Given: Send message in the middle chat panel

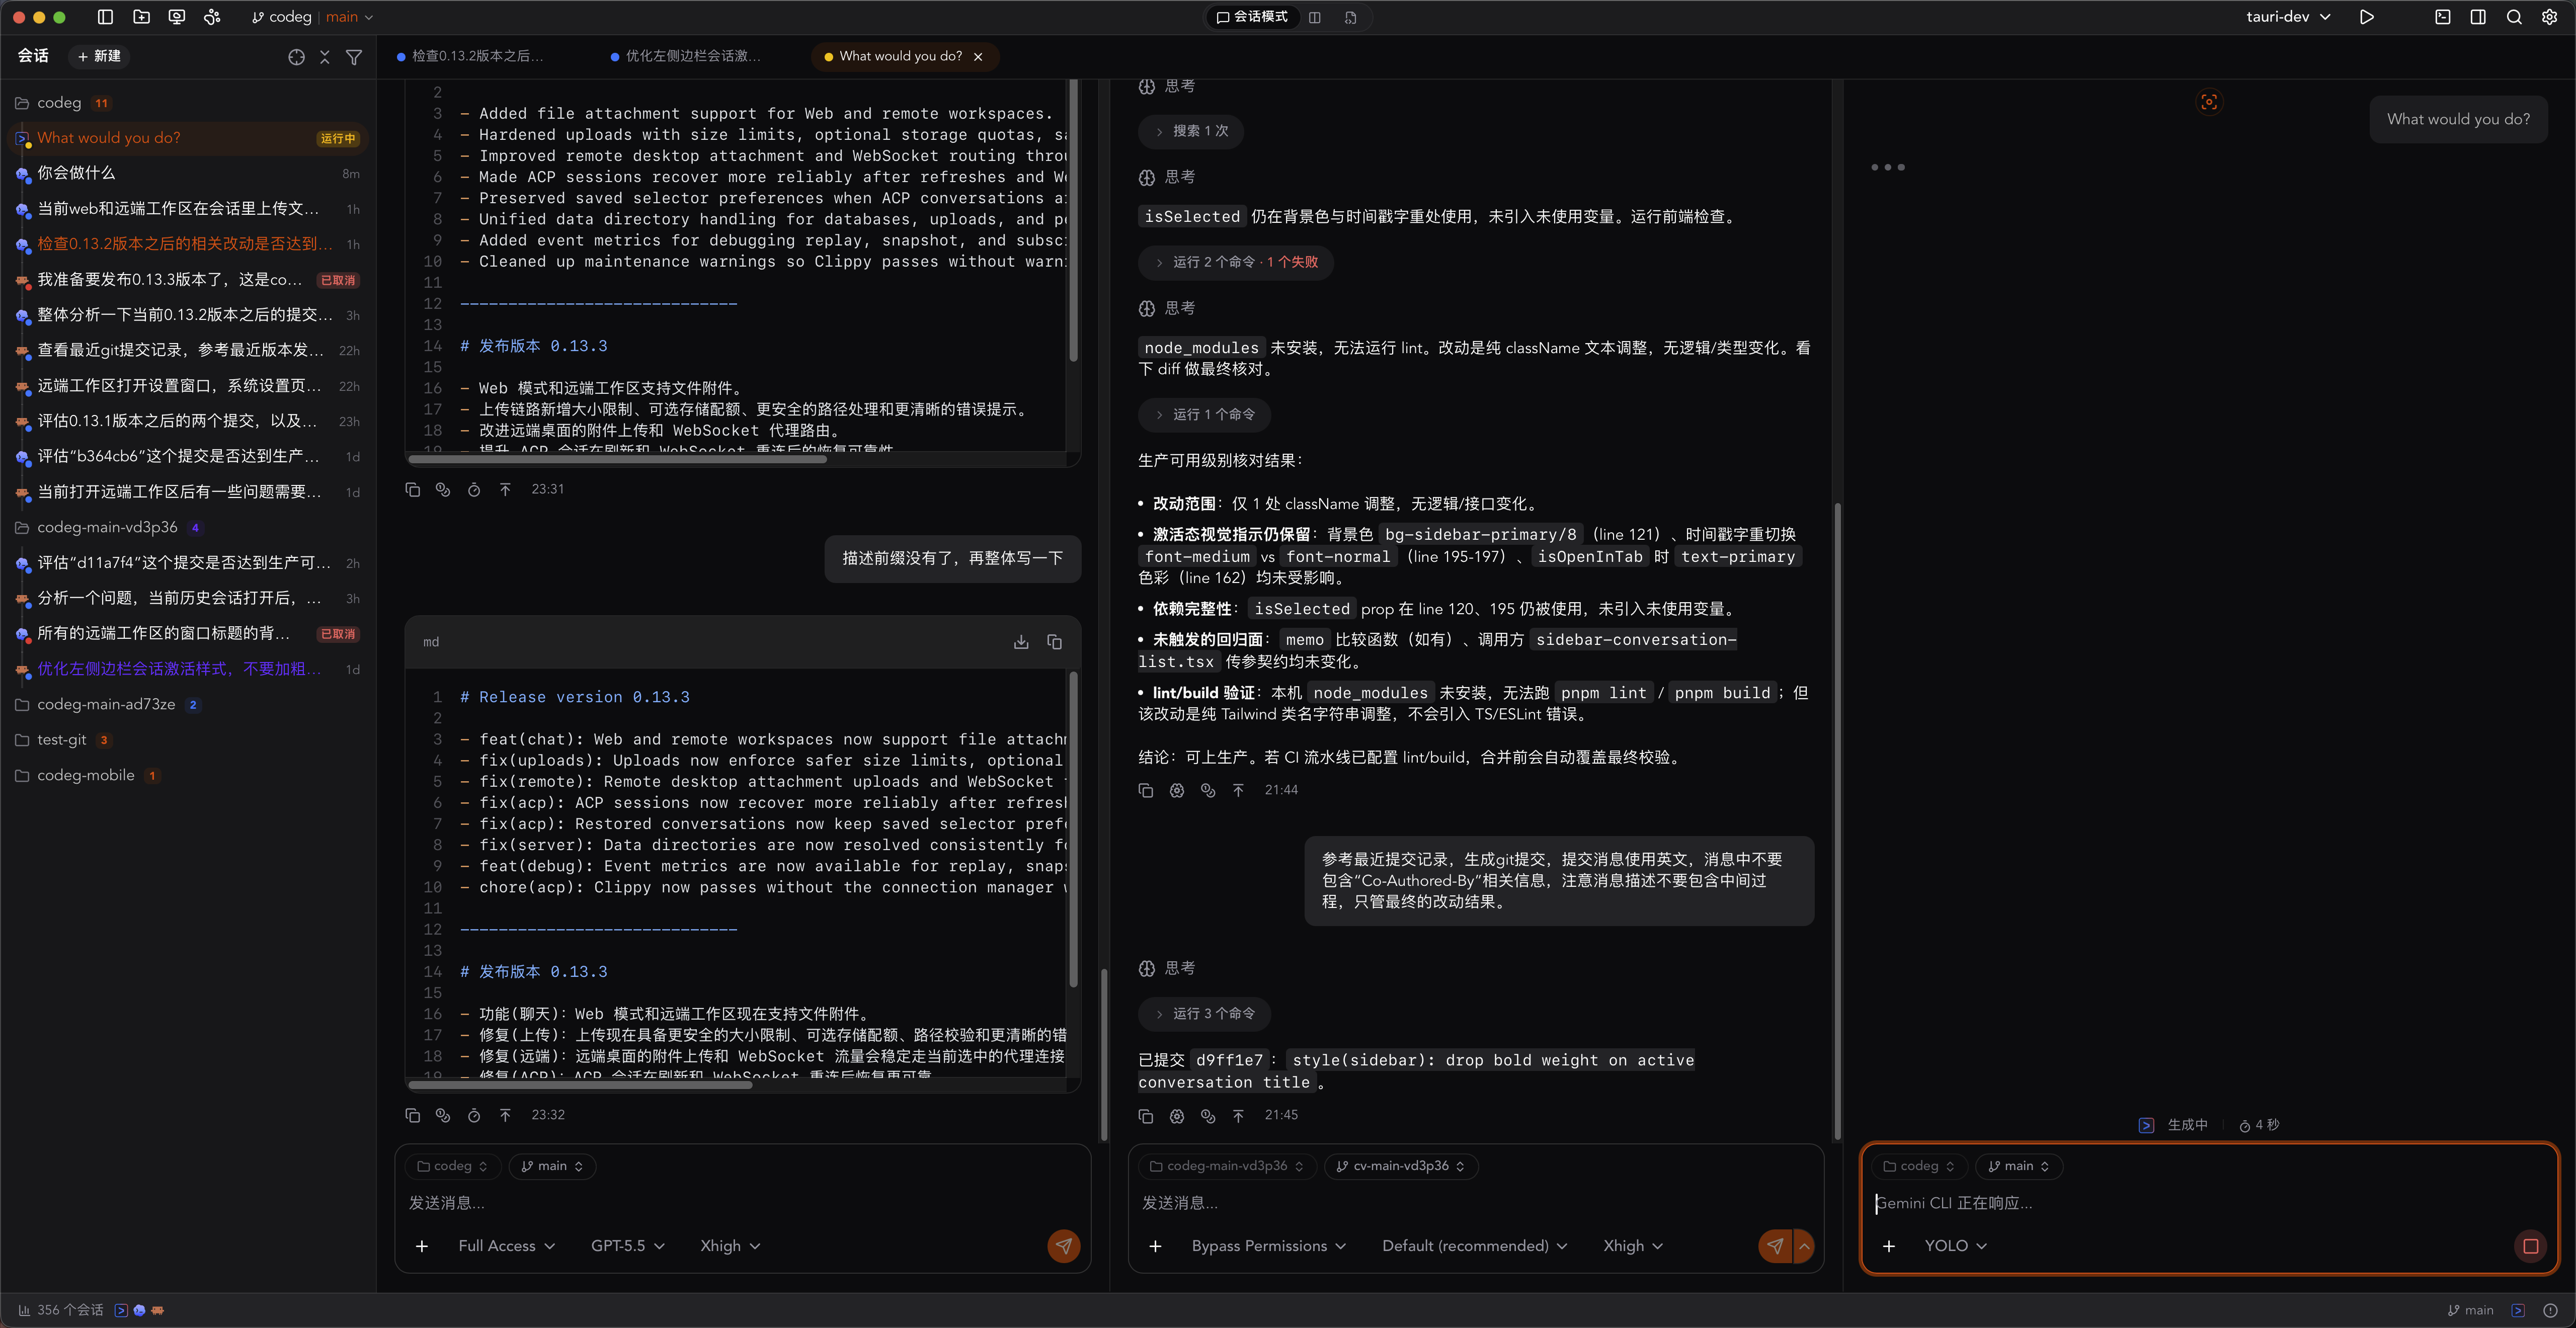Looking at the screenshot, I should tap(1775, 1246).
